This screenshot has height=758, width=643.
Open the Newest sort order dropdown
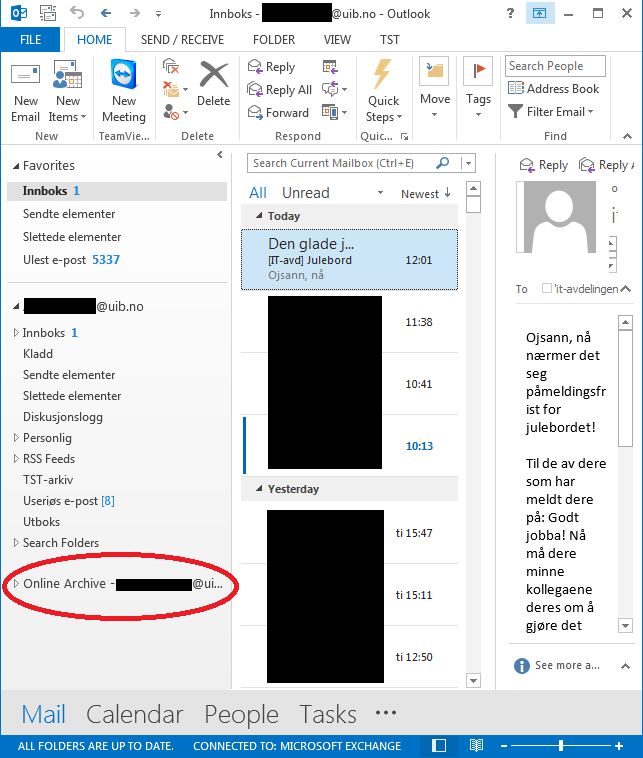pyautogui.click(x=425, y=193)
